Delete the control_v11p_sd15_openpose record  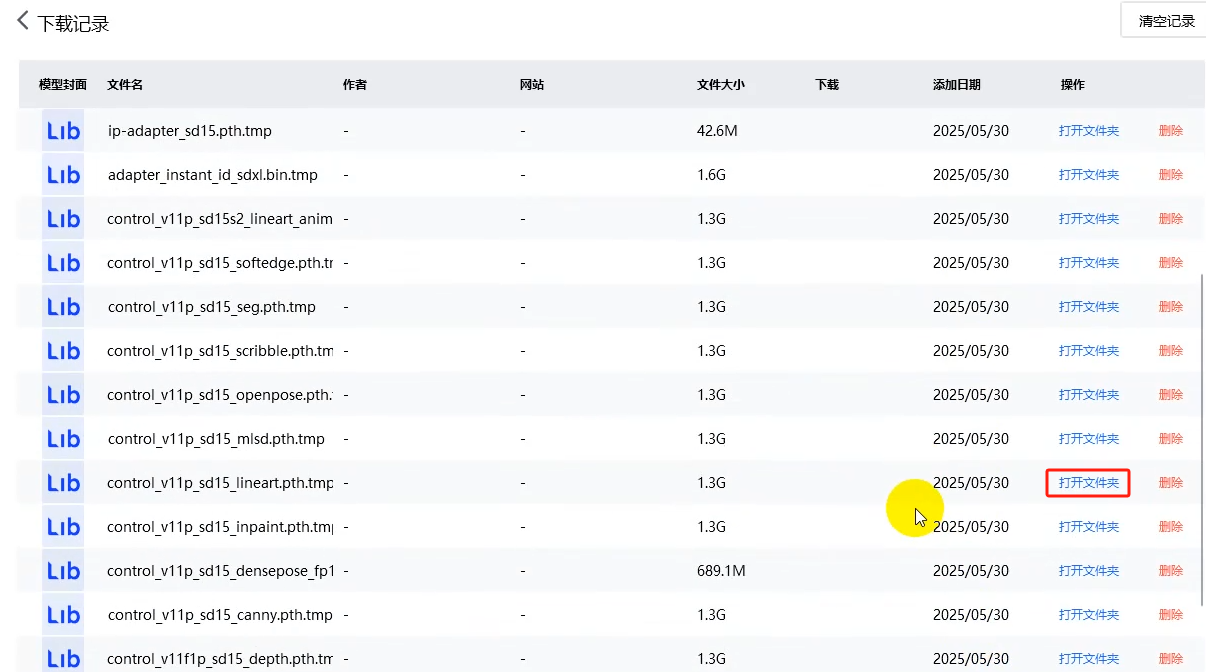(1170, 395)
